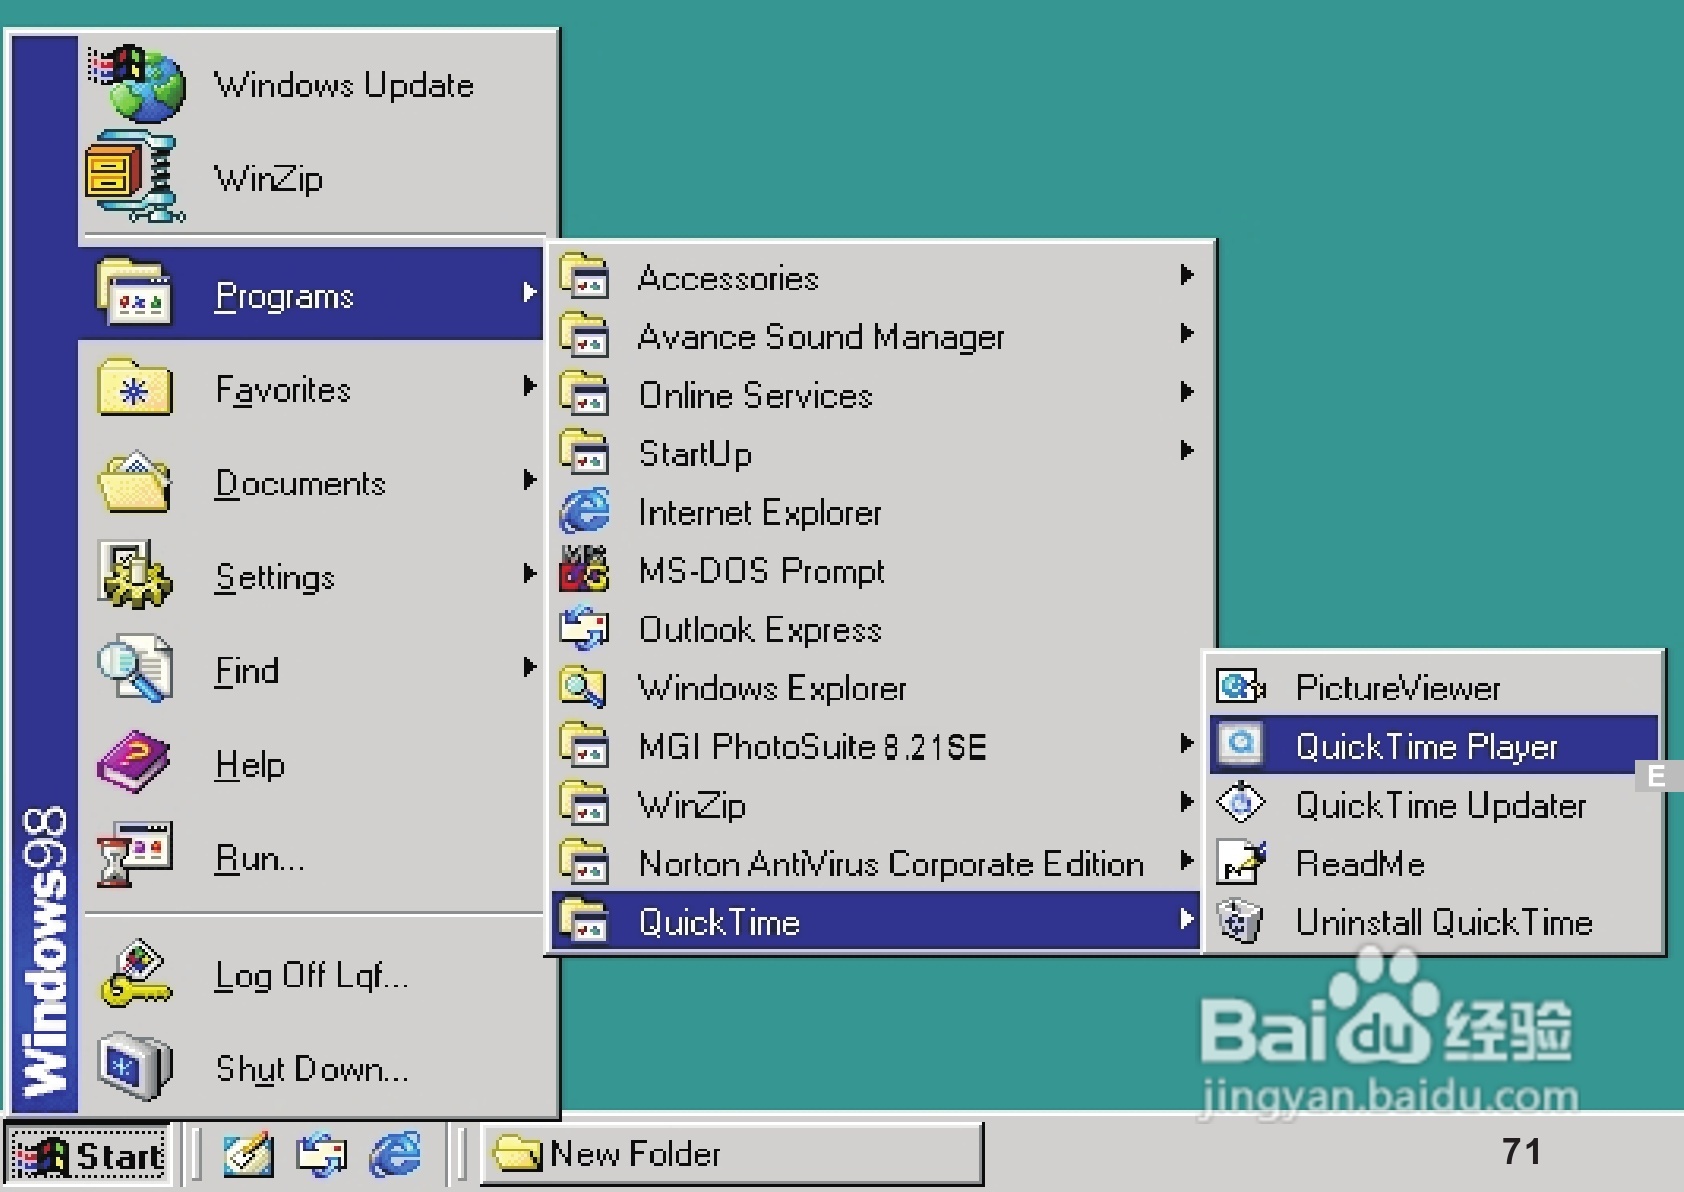Launch Outlook Express from quick launch bar
The width and height of the screenshot is (1684, 1192).
[x=321, y=1154]
